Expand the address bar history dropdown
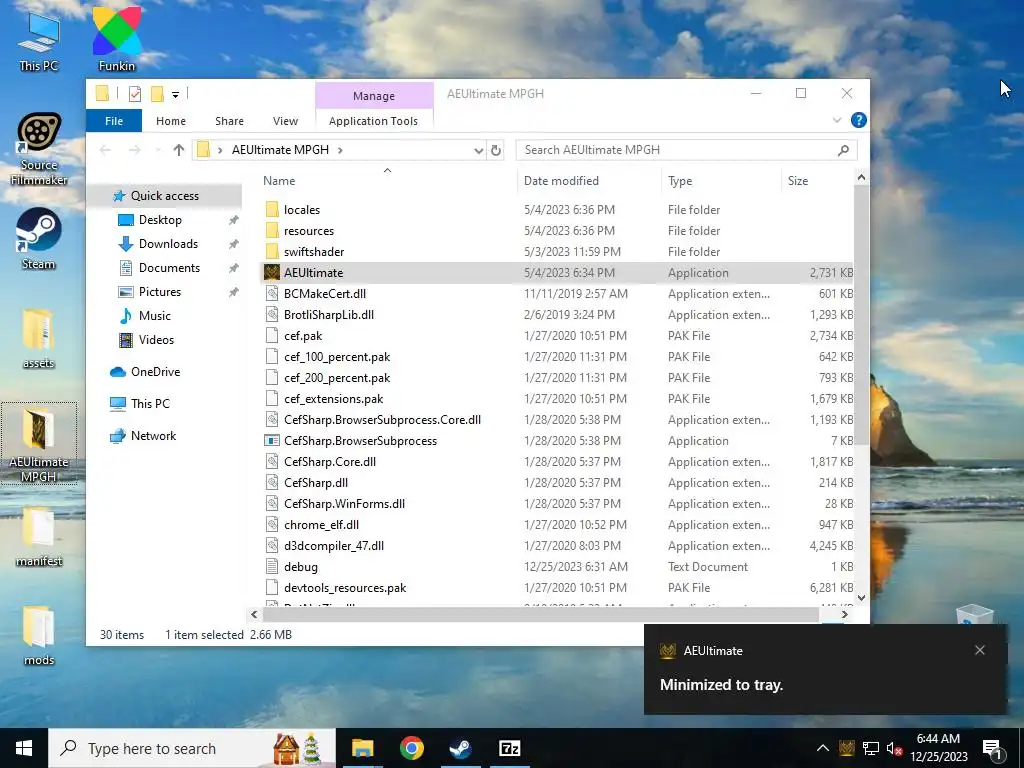The image size is (1024, 768). (x=478, y=150)
